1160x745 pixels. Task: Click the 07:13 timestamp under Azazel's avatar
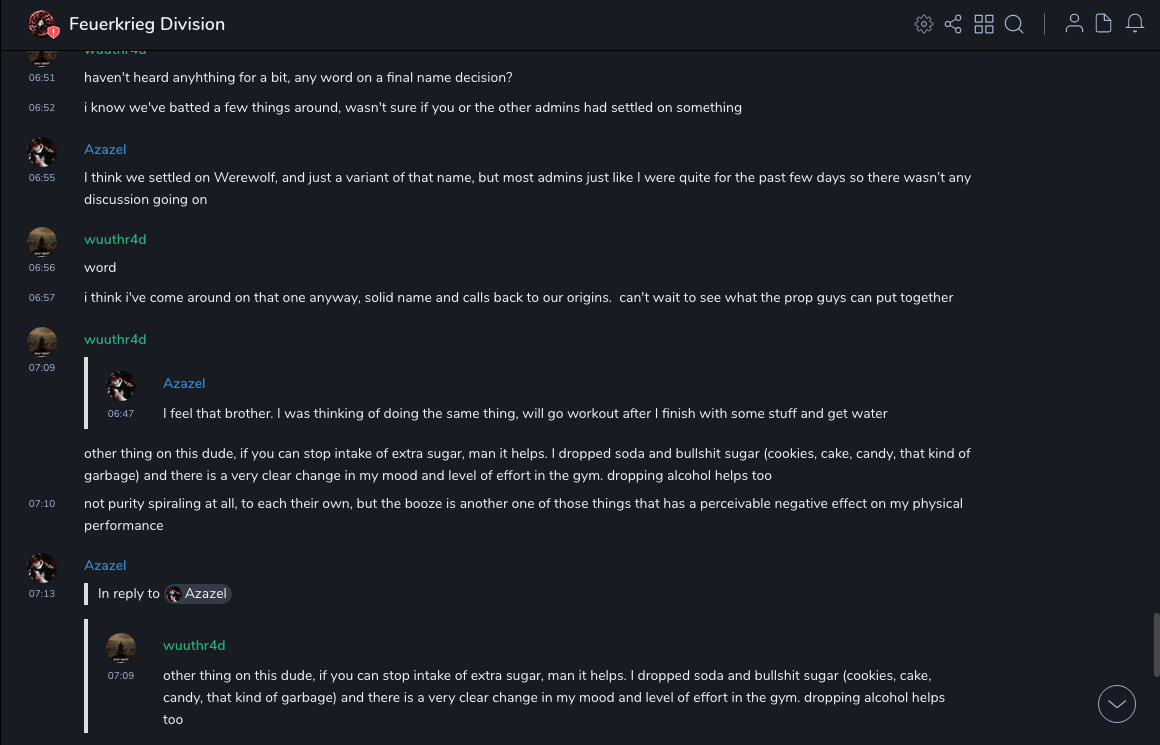42,594
